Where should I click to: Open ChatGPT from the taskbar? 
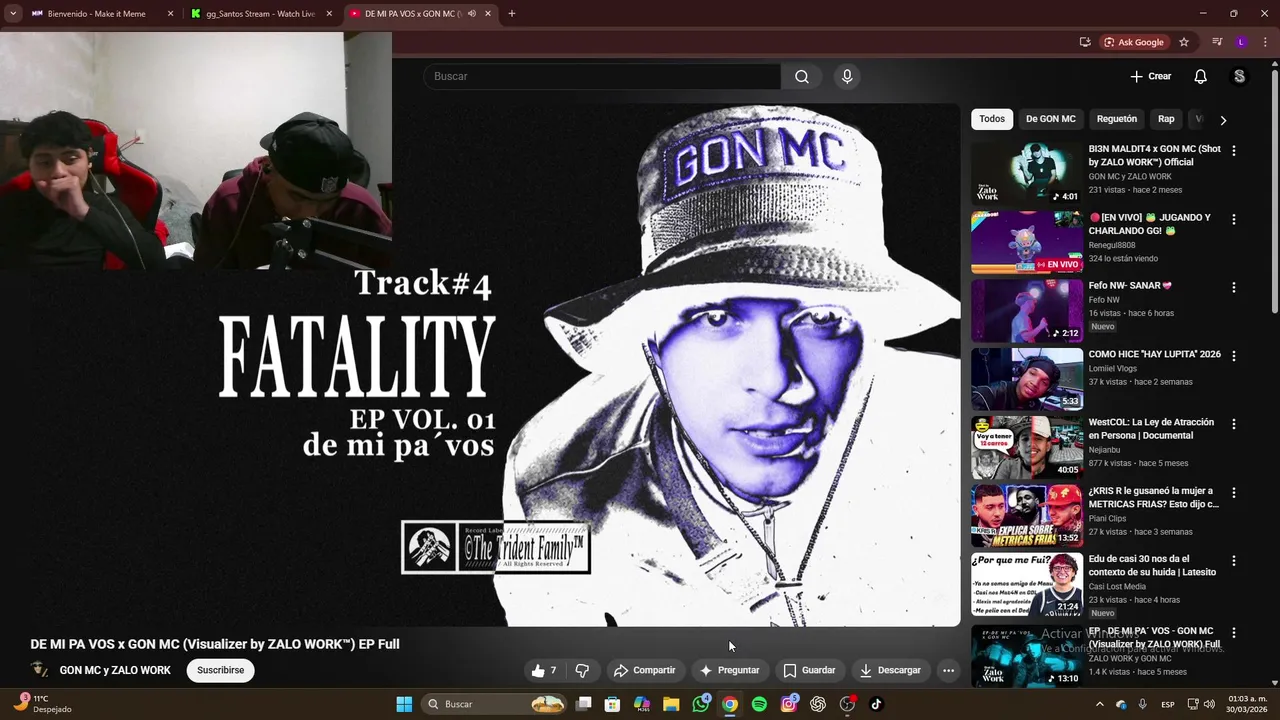click(818, 704)
